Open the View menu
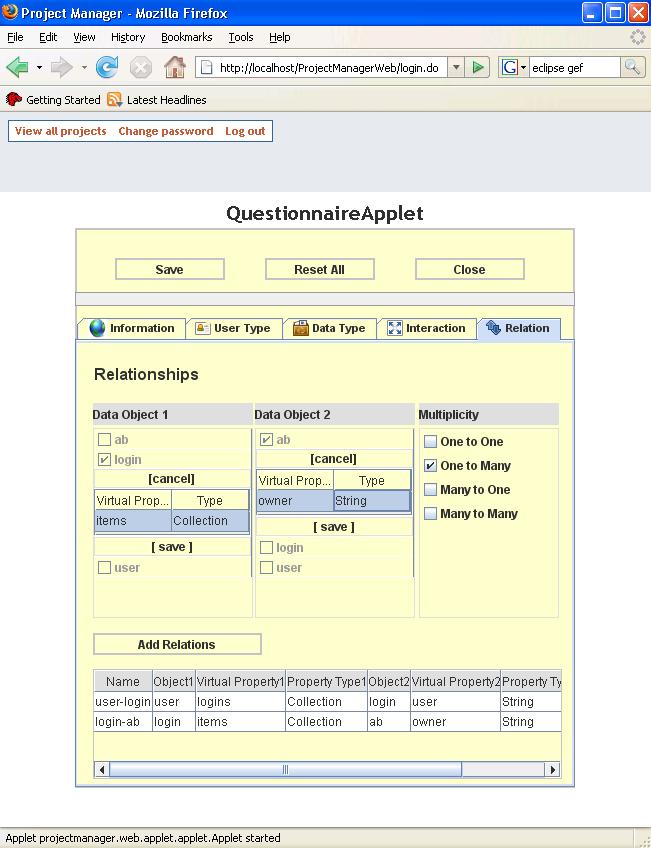 point(84,37)
